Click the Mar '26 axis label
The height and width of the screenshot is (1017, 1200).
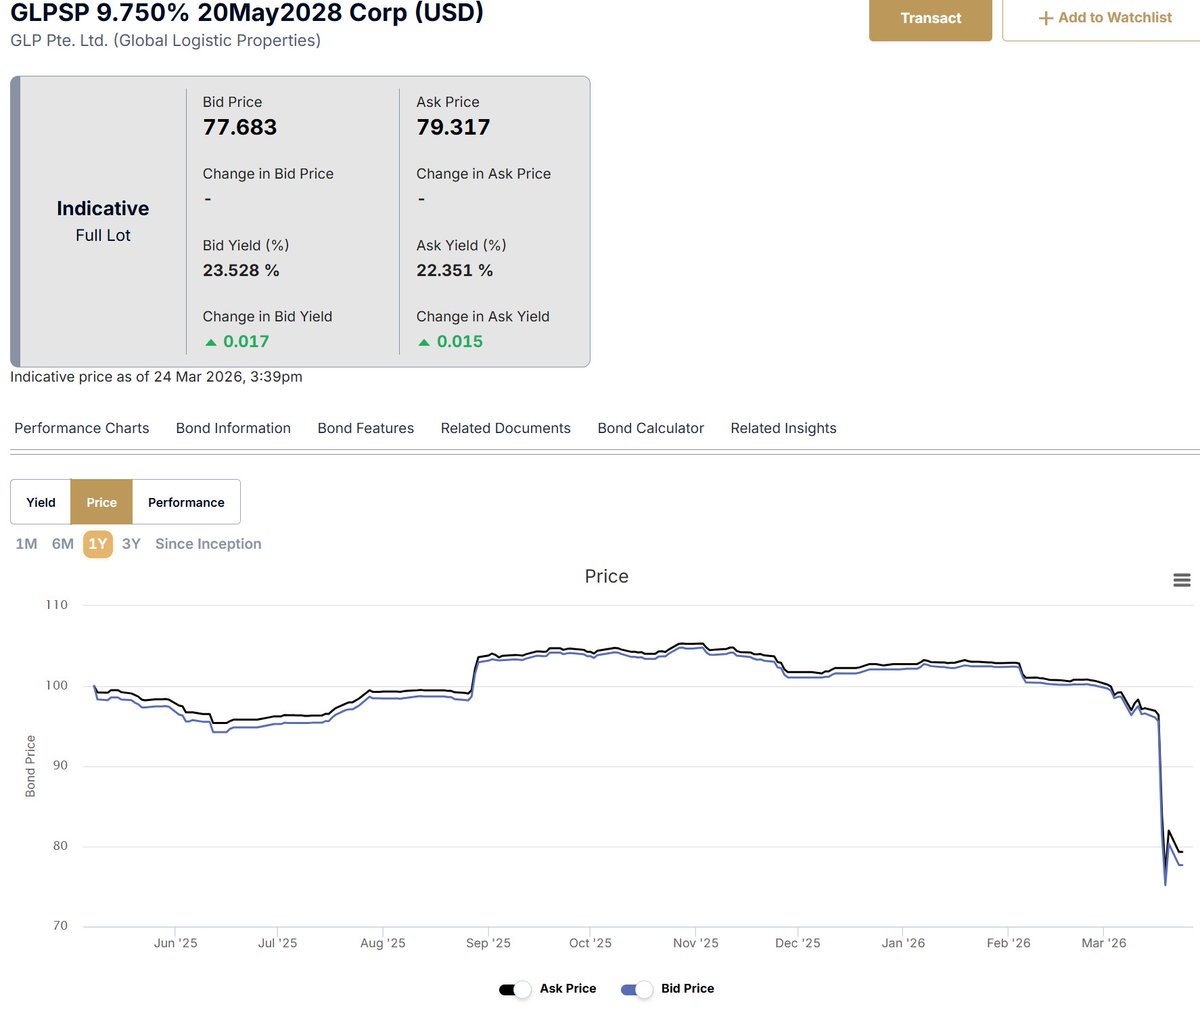pos(1104,943)
